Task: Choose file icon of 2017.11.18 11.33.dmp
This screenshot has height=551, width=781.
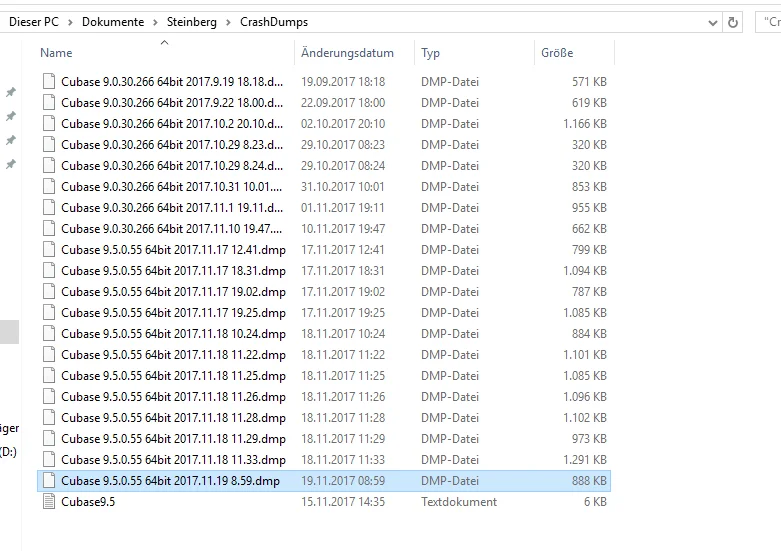Action: (49, 458)
